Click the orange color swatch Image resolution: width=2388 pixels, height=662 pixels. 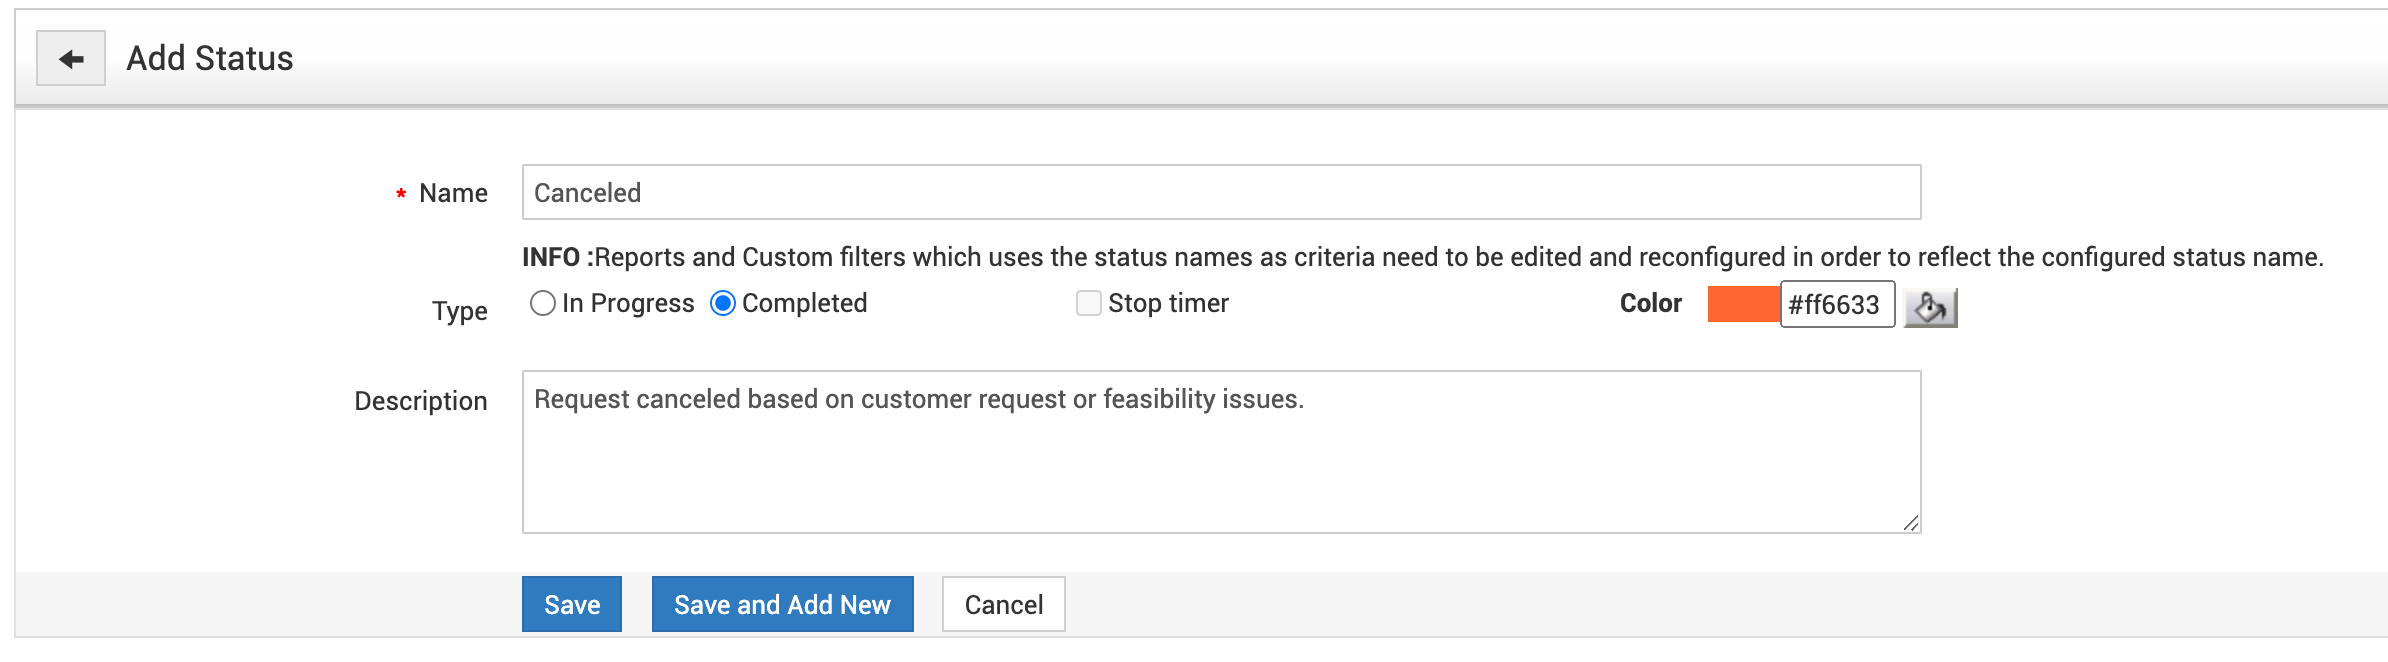1743,304
